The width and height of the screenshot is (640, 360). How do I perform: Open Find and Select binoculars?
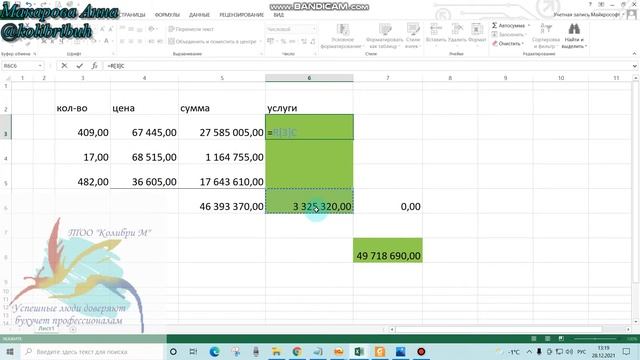(x=574, y=36)
